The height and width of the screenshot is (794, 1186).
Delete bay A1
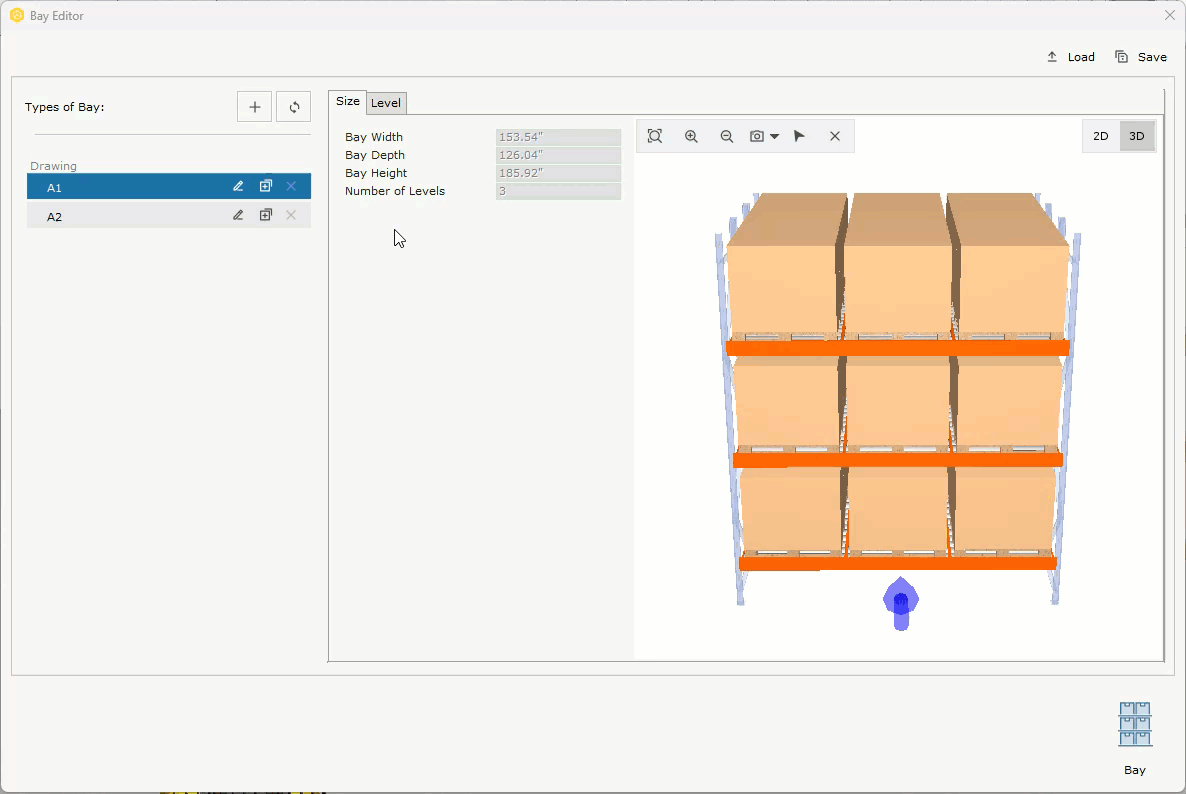point(291,186)
